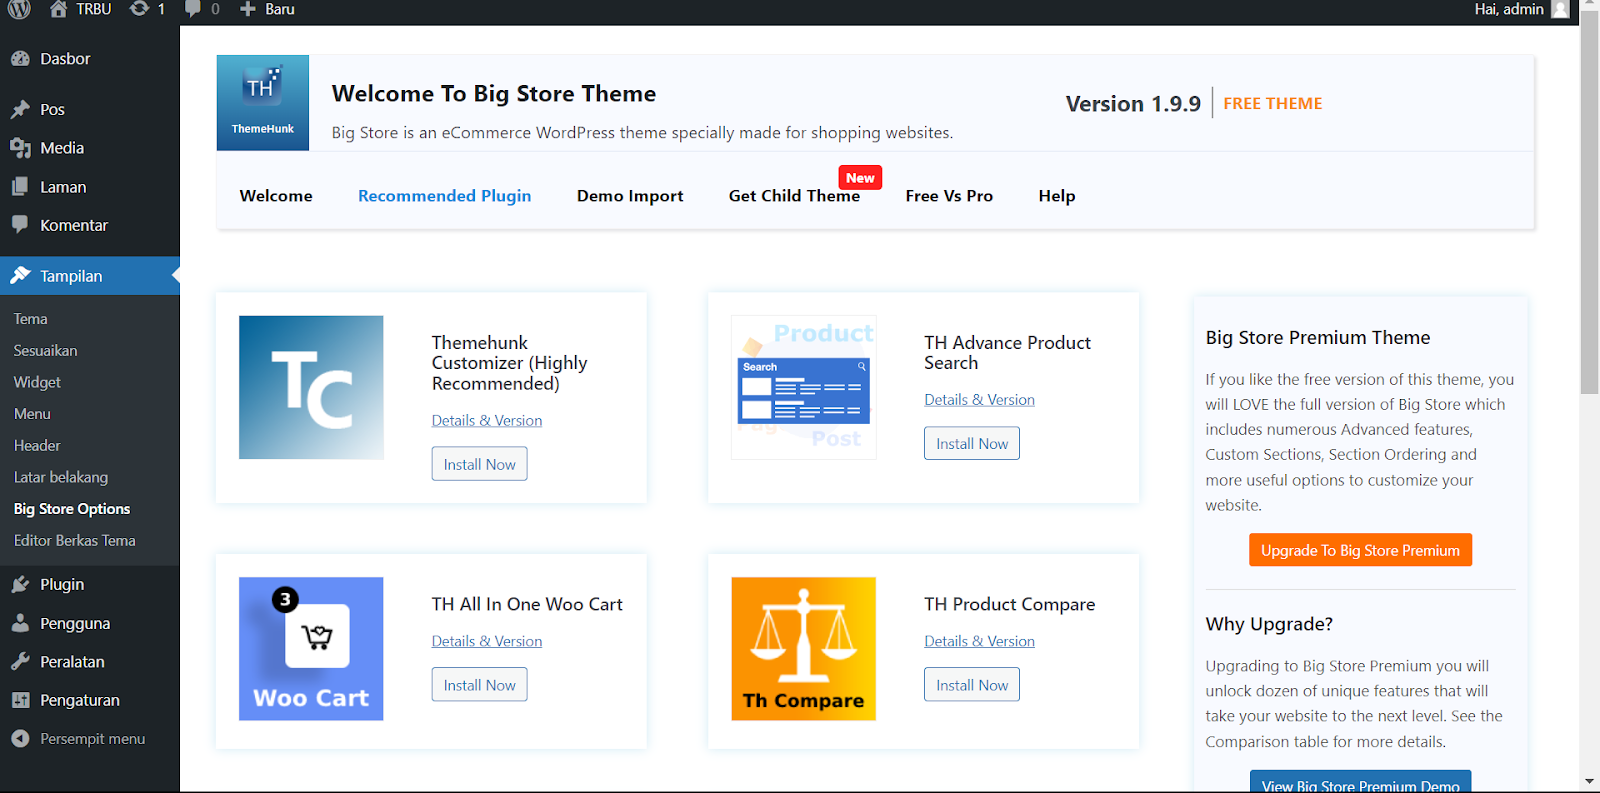
Task: Open the comments bubble icon in admin bar
Action: coord(193,9)
